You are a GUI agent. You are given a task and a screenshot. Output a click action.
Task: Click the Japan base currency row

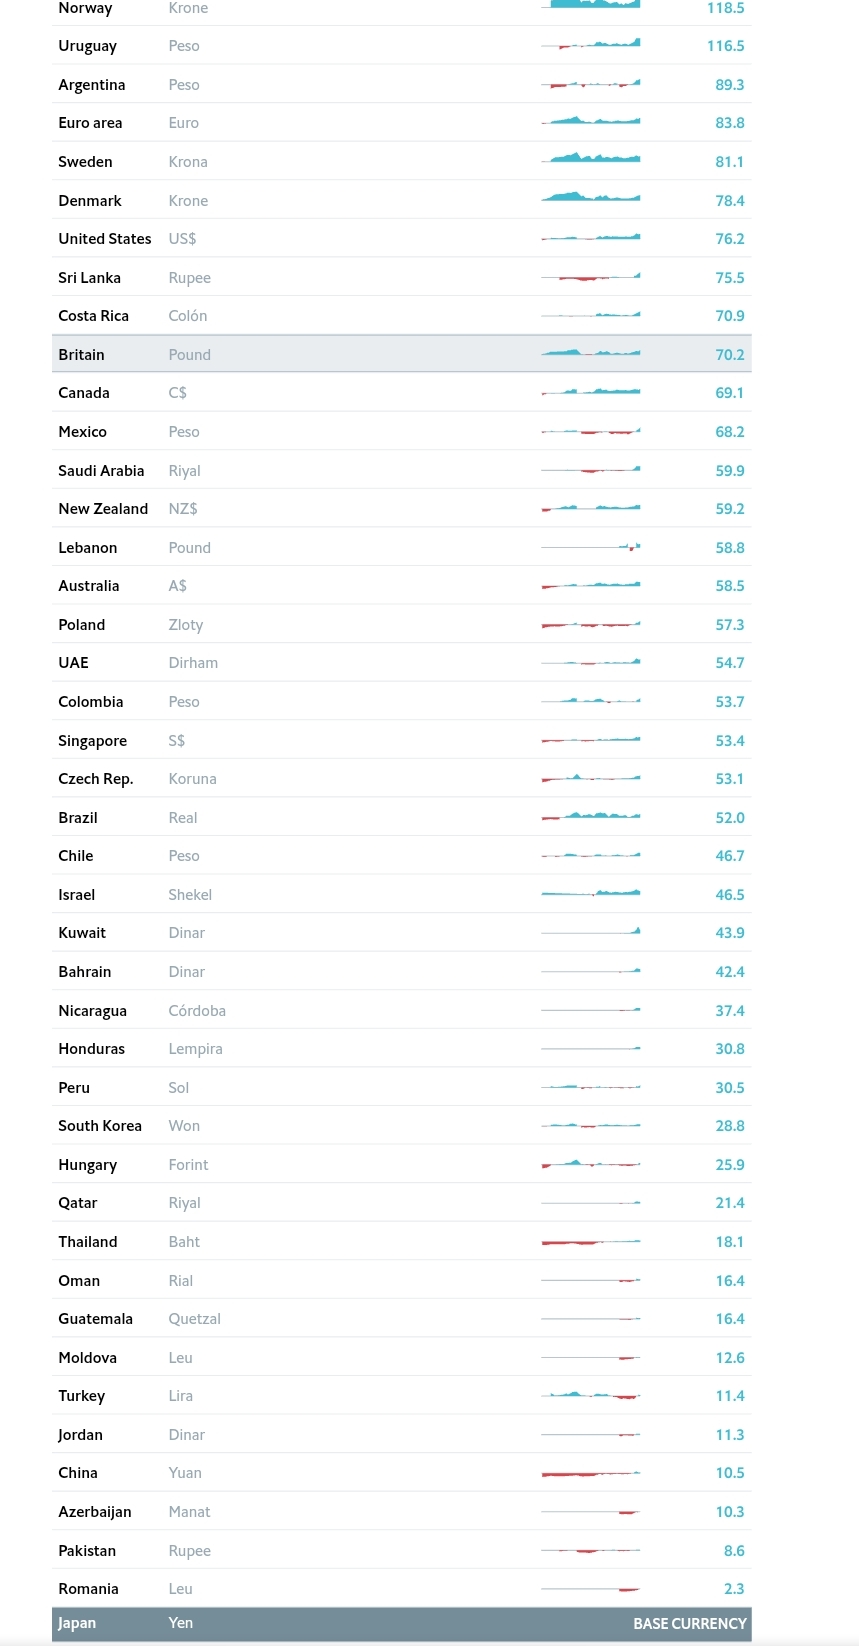tap(400, 1623)
